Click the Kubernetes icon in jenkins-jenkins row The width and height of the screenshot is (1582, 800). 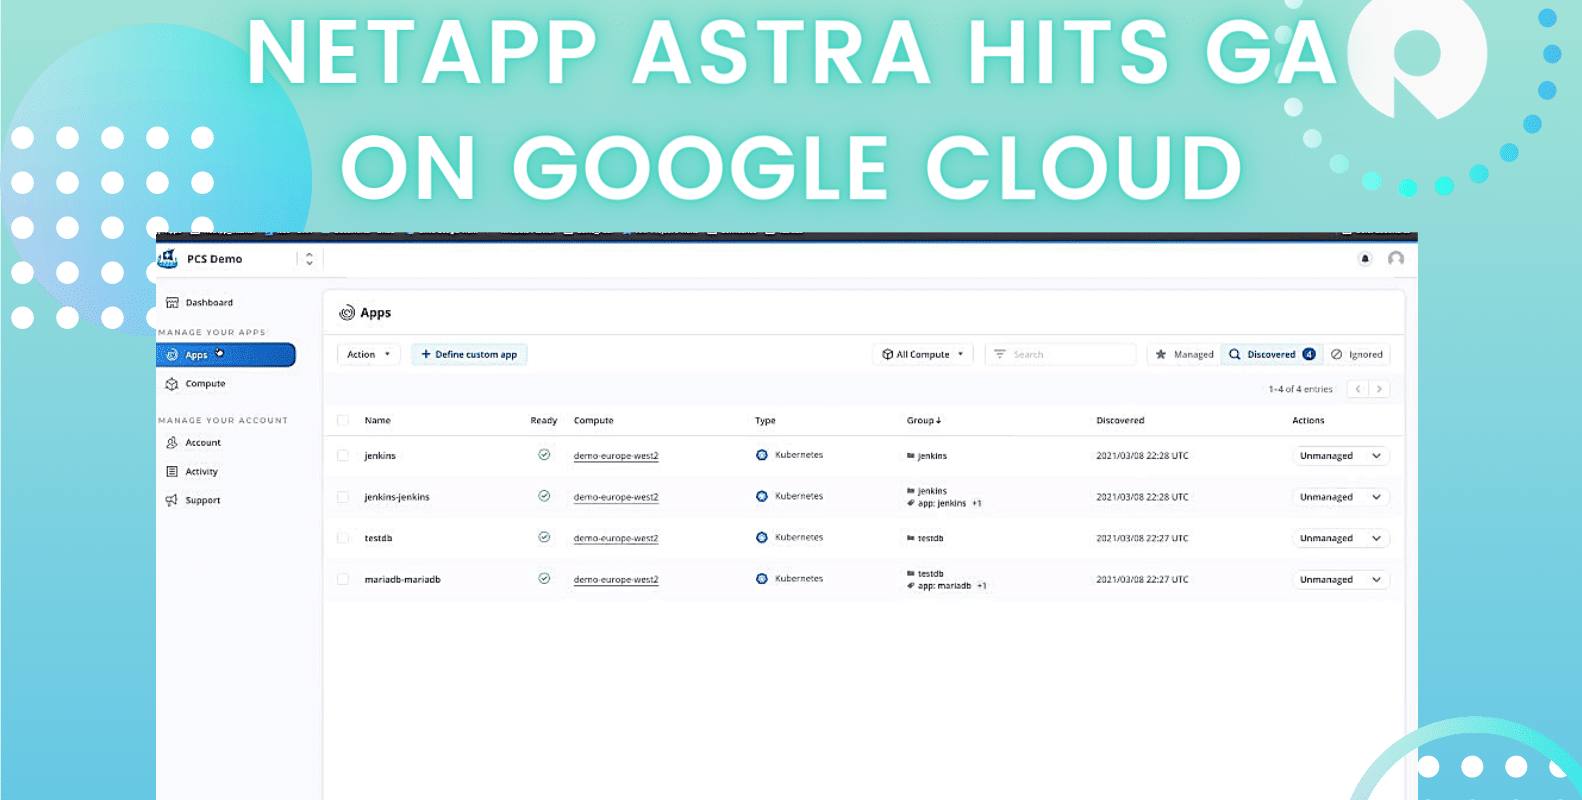762,496
